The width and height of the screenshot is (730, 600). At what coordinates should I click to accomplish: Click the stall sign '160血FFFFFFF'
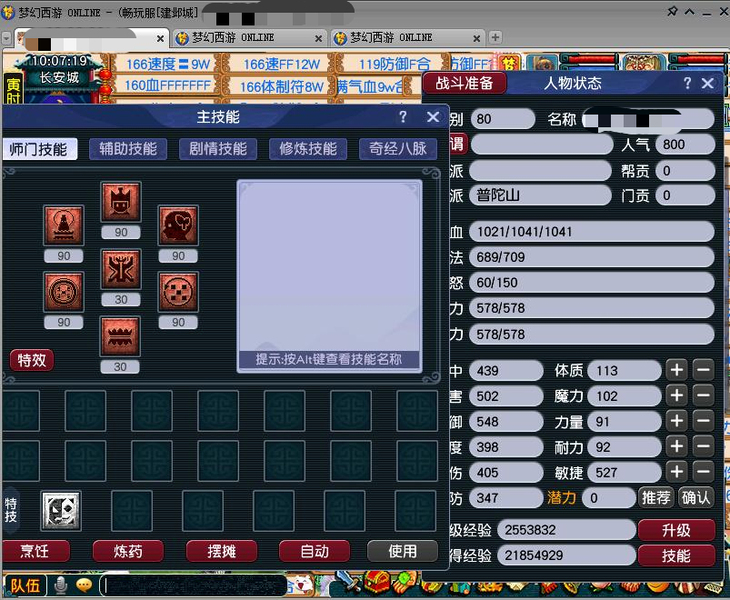coord(168,86)
